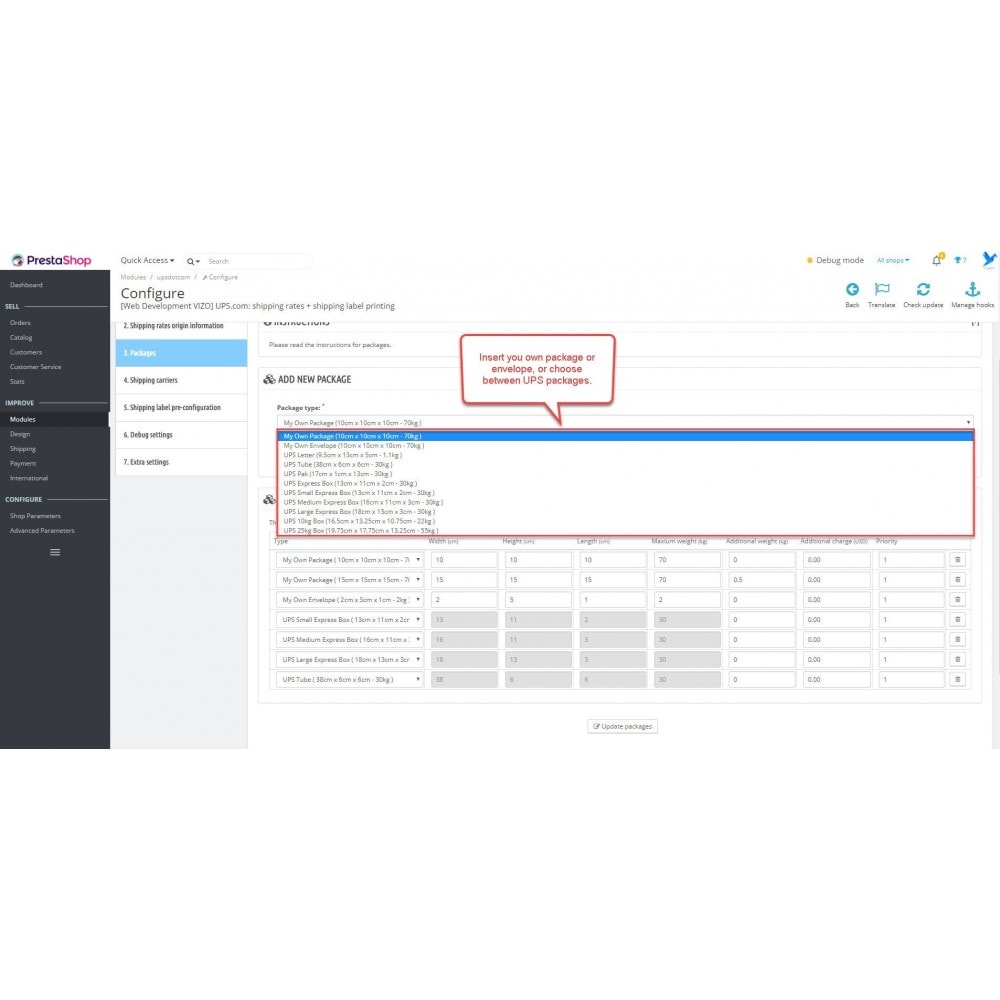
Task: Click the Manage hooks anchor icon
Action: click(972, 290)
